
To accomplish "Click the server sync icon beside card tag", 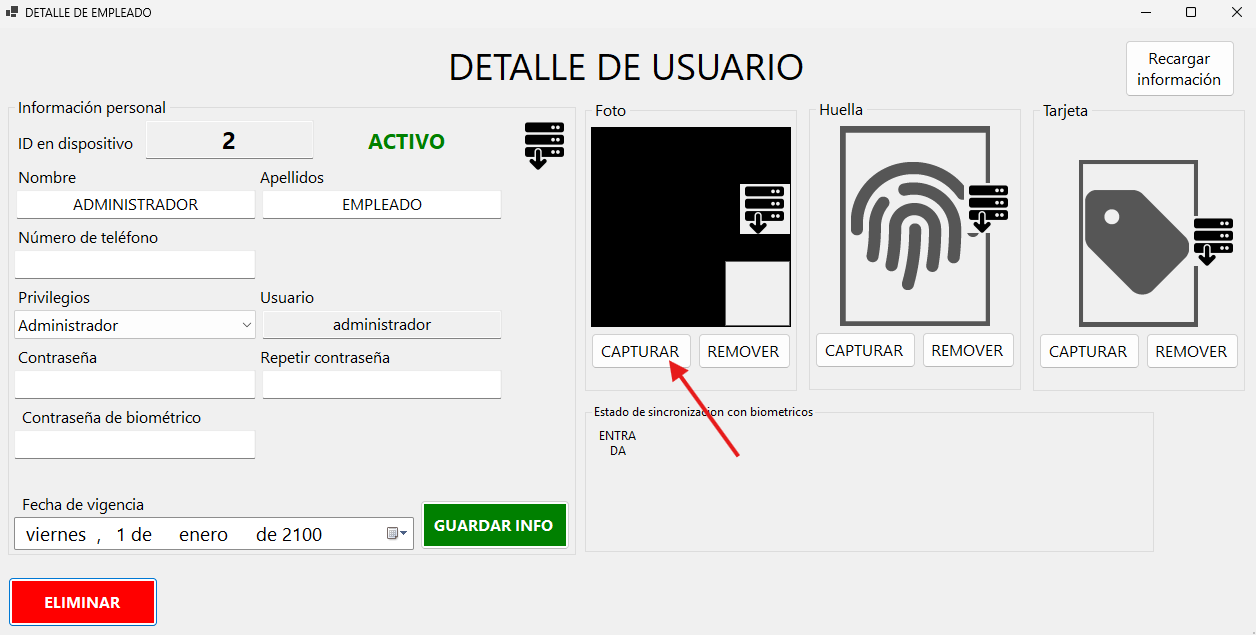I will click(x=1213, y=242).
